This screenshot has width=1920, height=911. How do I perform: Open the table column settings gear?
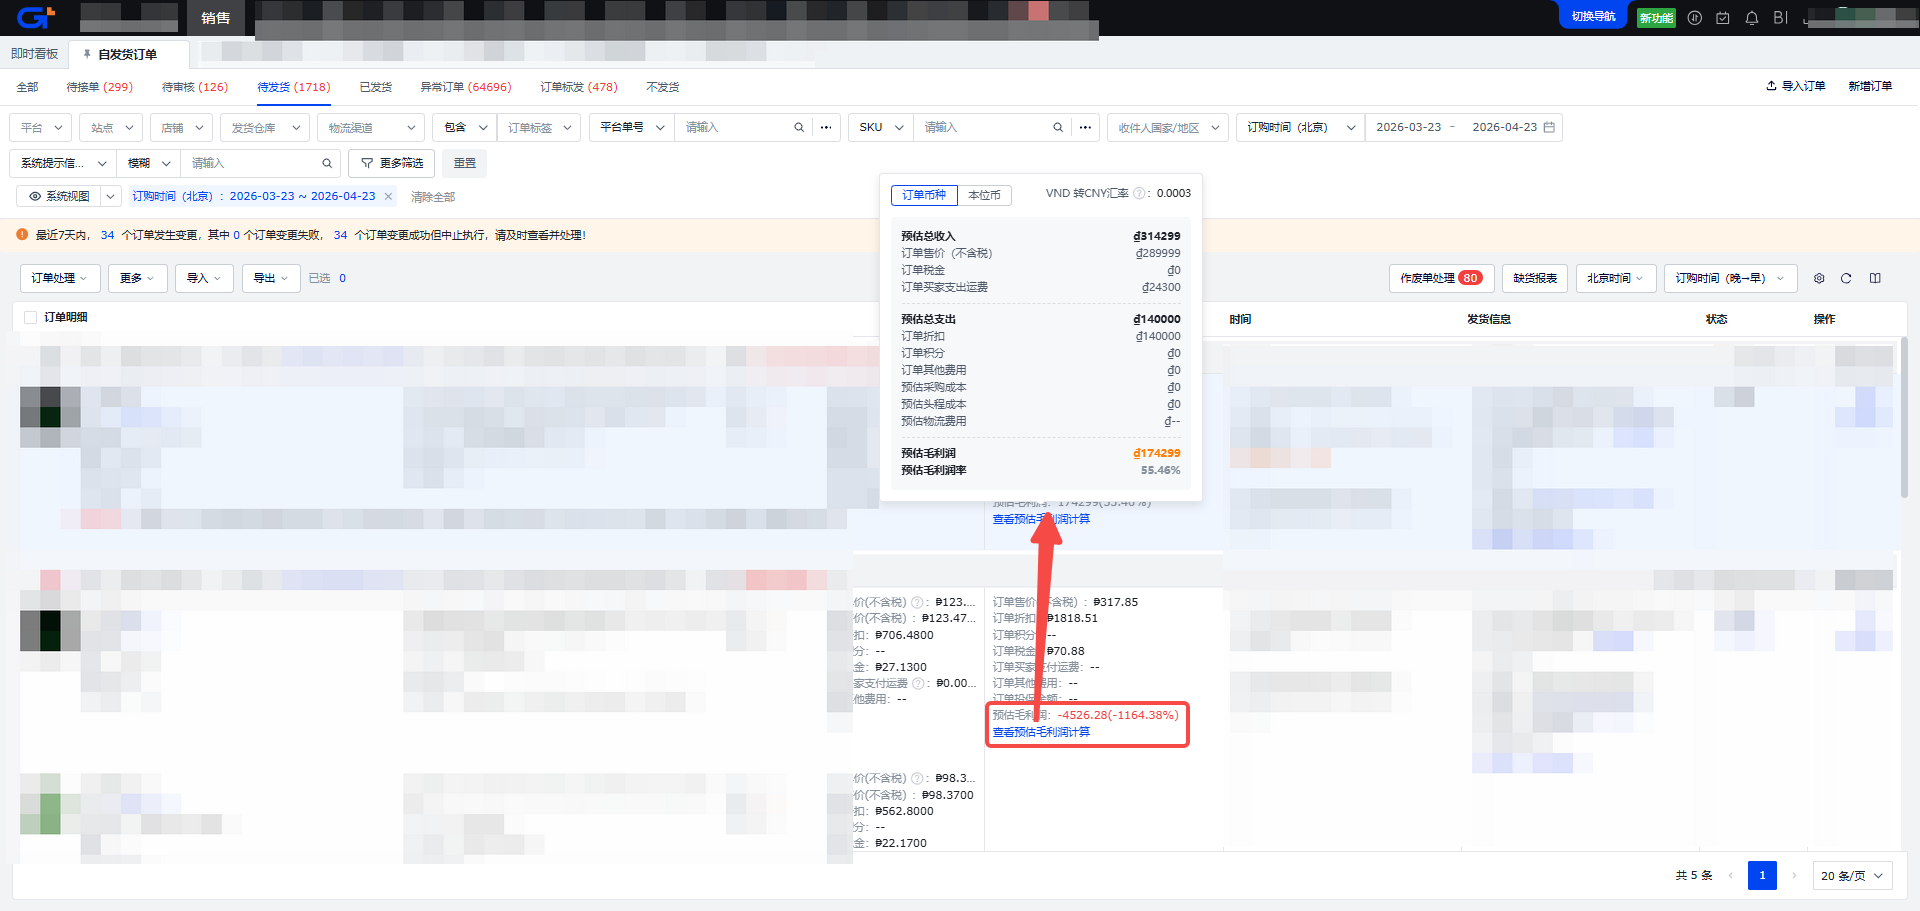tap(1819, 278)
